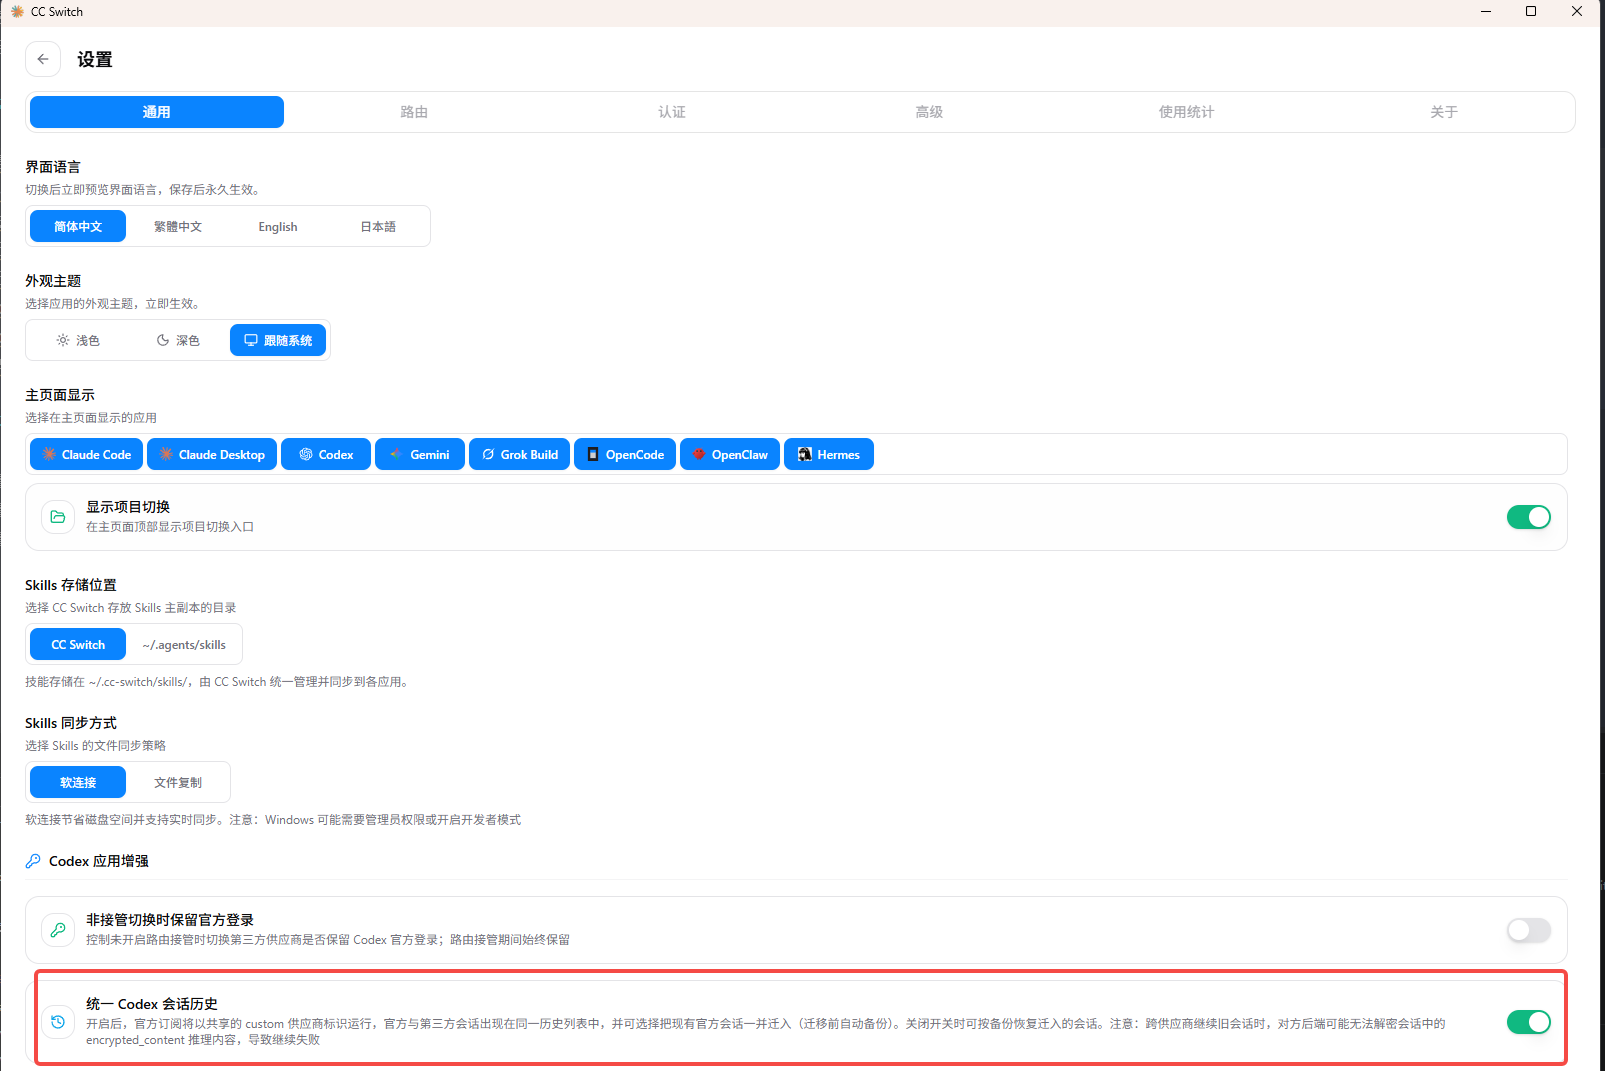
Task: Choose the 浅色 light theme
Action: (x=78, y=340)
